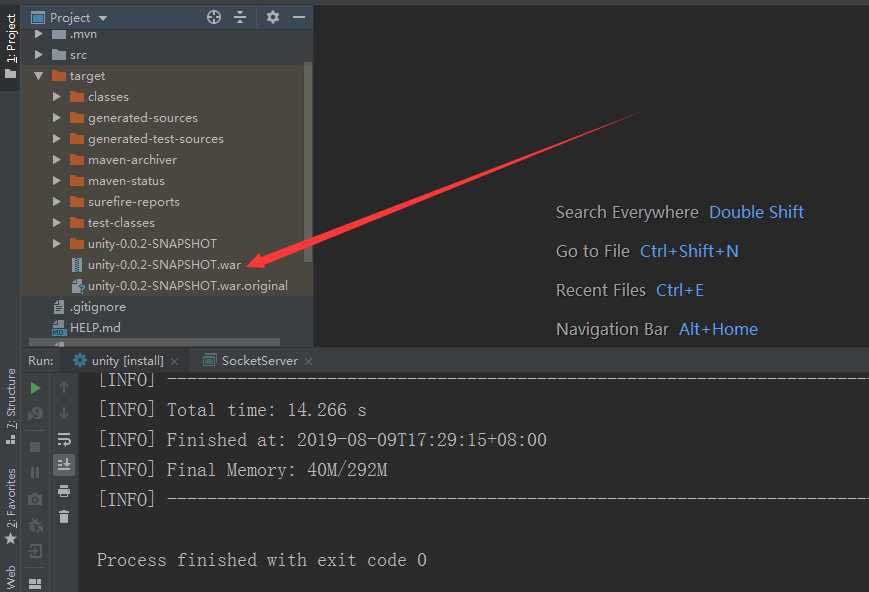The height and width of the screenshot is (592, 869).
Task: Click the Clear All trash icon
Action: 64,517
